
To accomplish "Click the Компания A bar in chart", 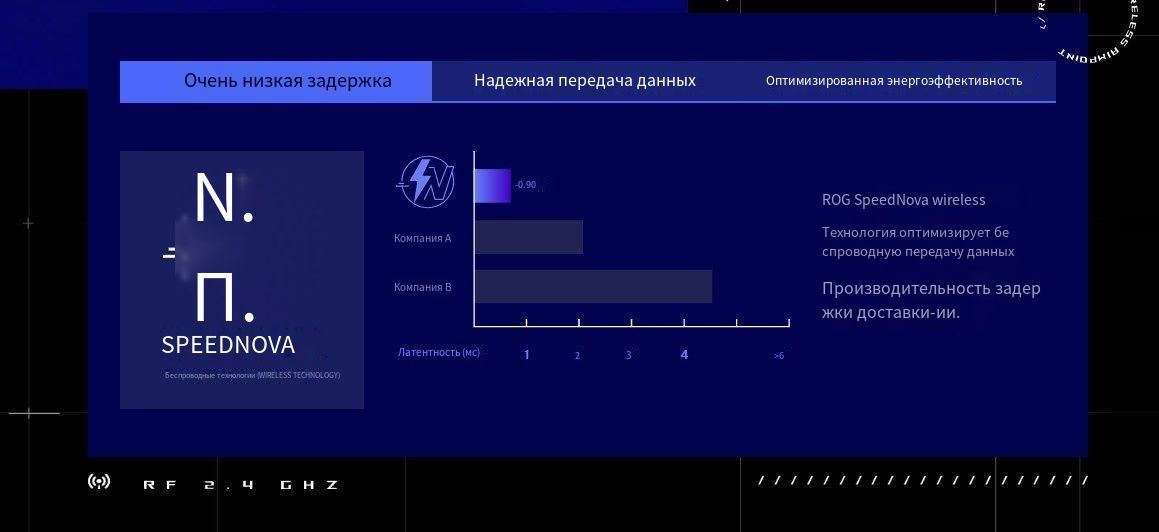I will click(x=528, y=237).
